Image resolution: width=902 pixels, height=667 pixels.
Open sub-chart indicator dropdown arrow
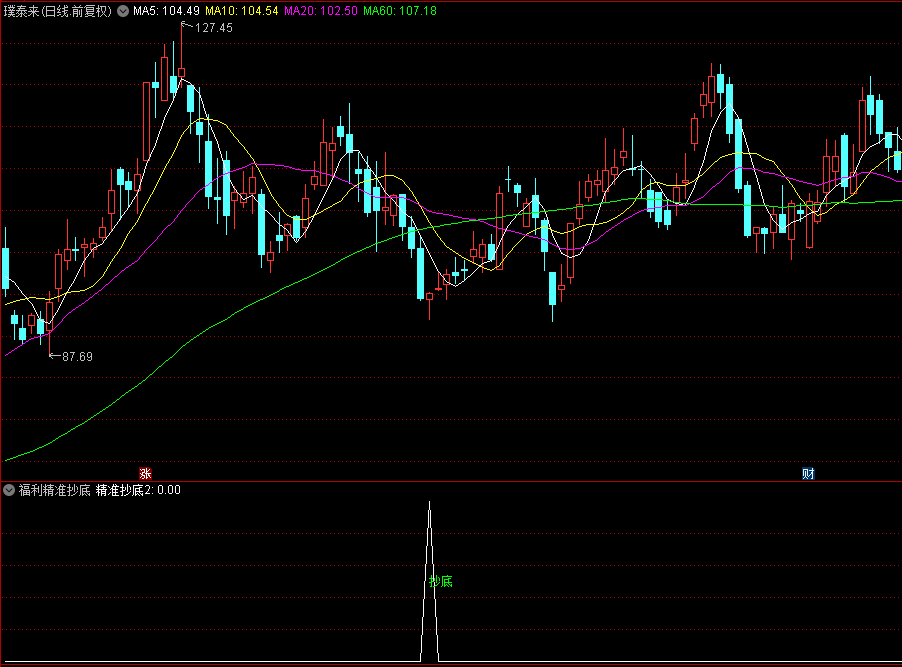pos(9,490)
